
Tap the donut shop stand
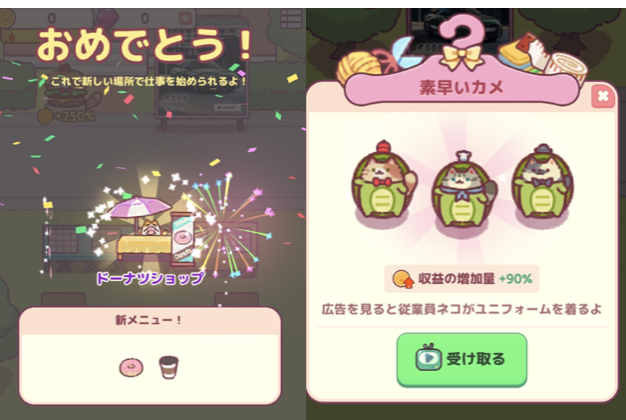coord(154,230)
